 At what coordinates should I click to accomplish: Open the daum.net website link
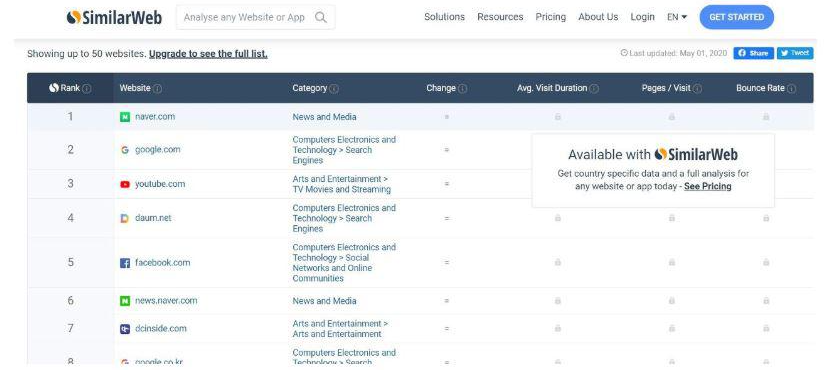153,218
